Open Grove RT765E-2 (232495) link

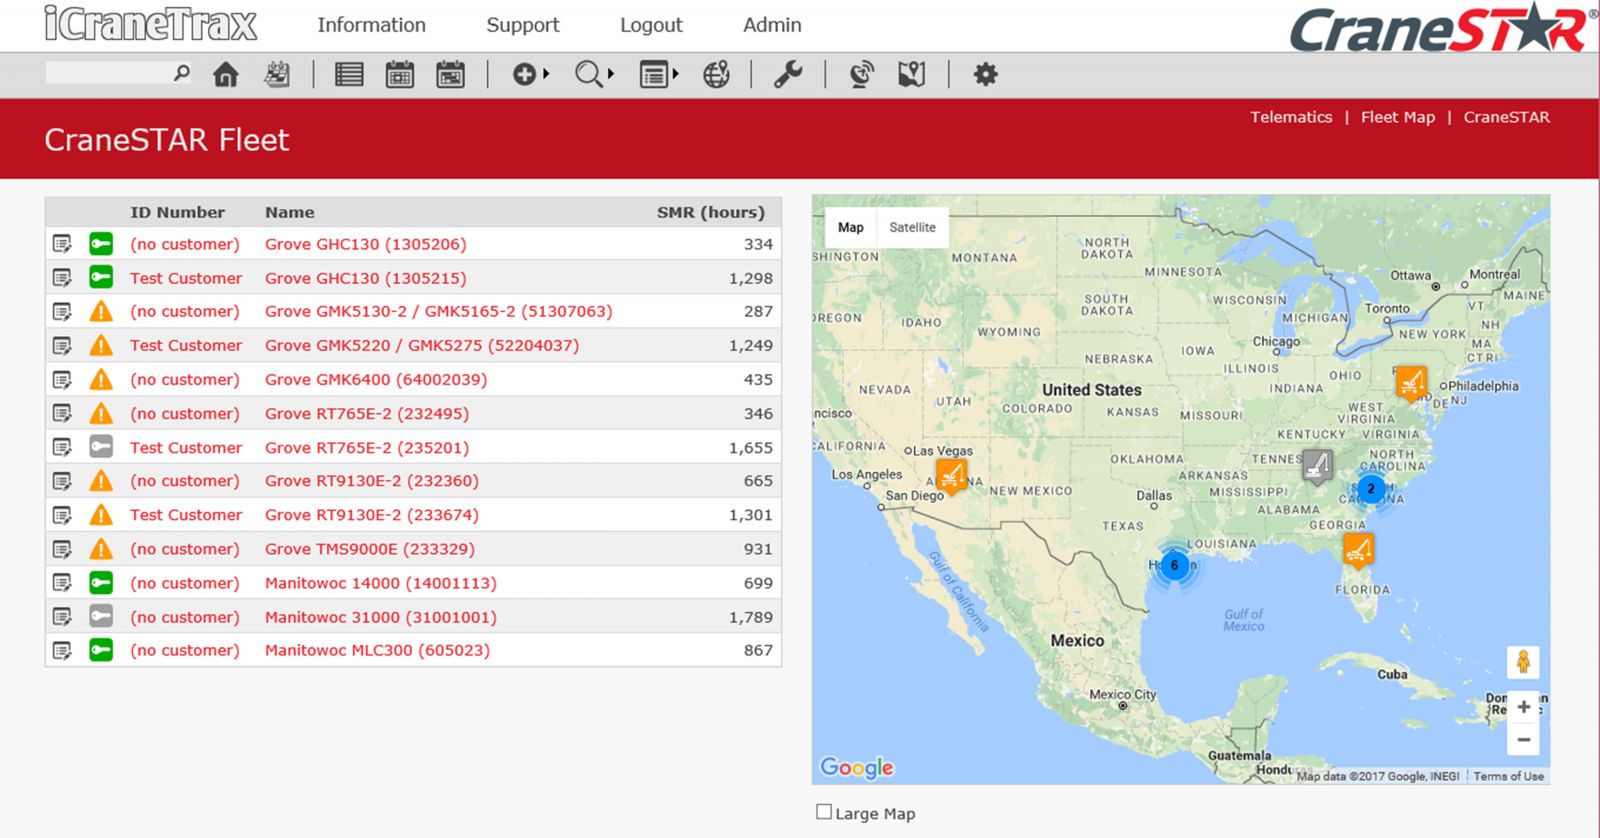click(367, 413)
